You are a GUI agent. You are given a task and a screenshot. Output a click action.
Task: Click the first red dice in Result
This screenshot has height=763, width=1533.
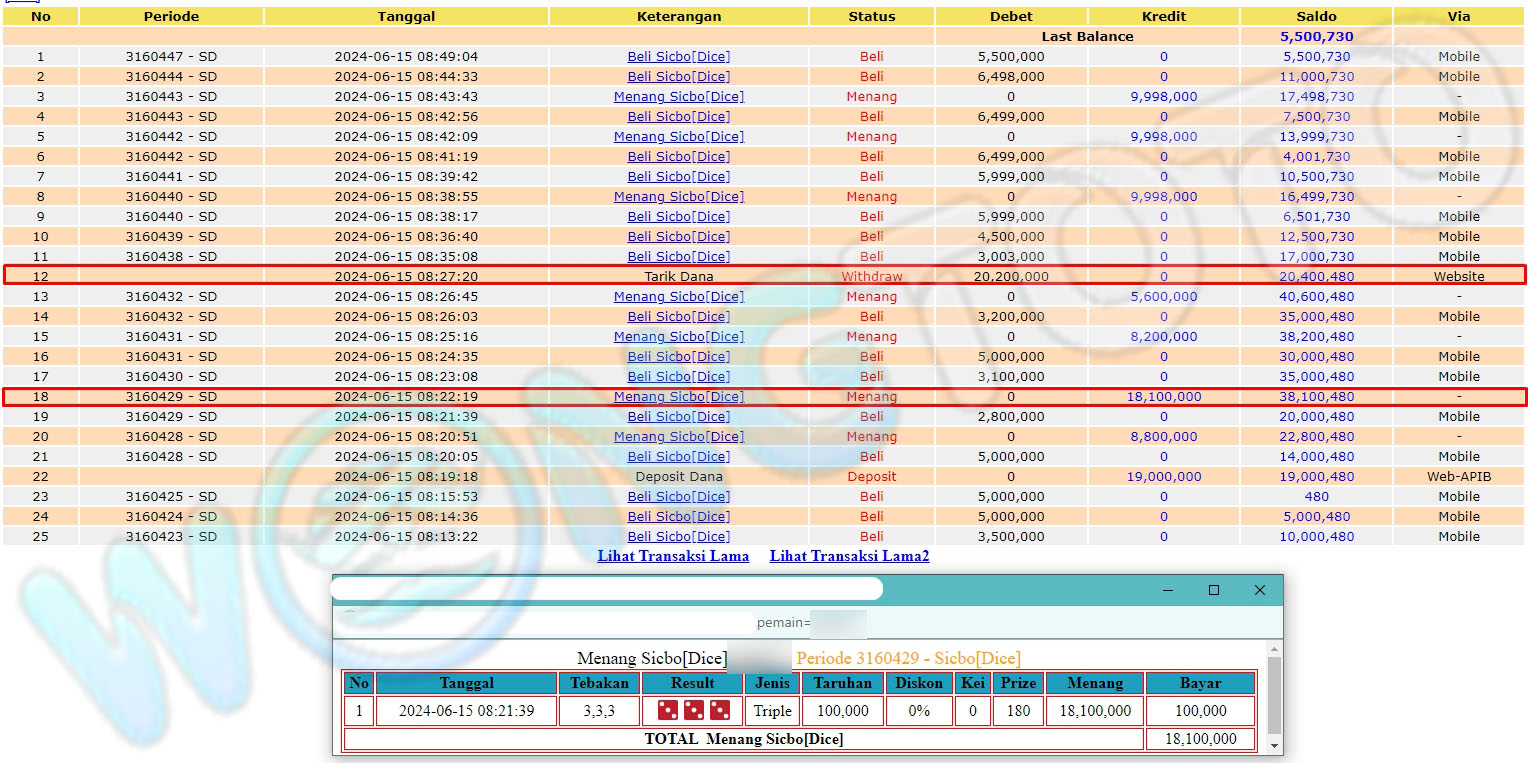pos(667,711)
